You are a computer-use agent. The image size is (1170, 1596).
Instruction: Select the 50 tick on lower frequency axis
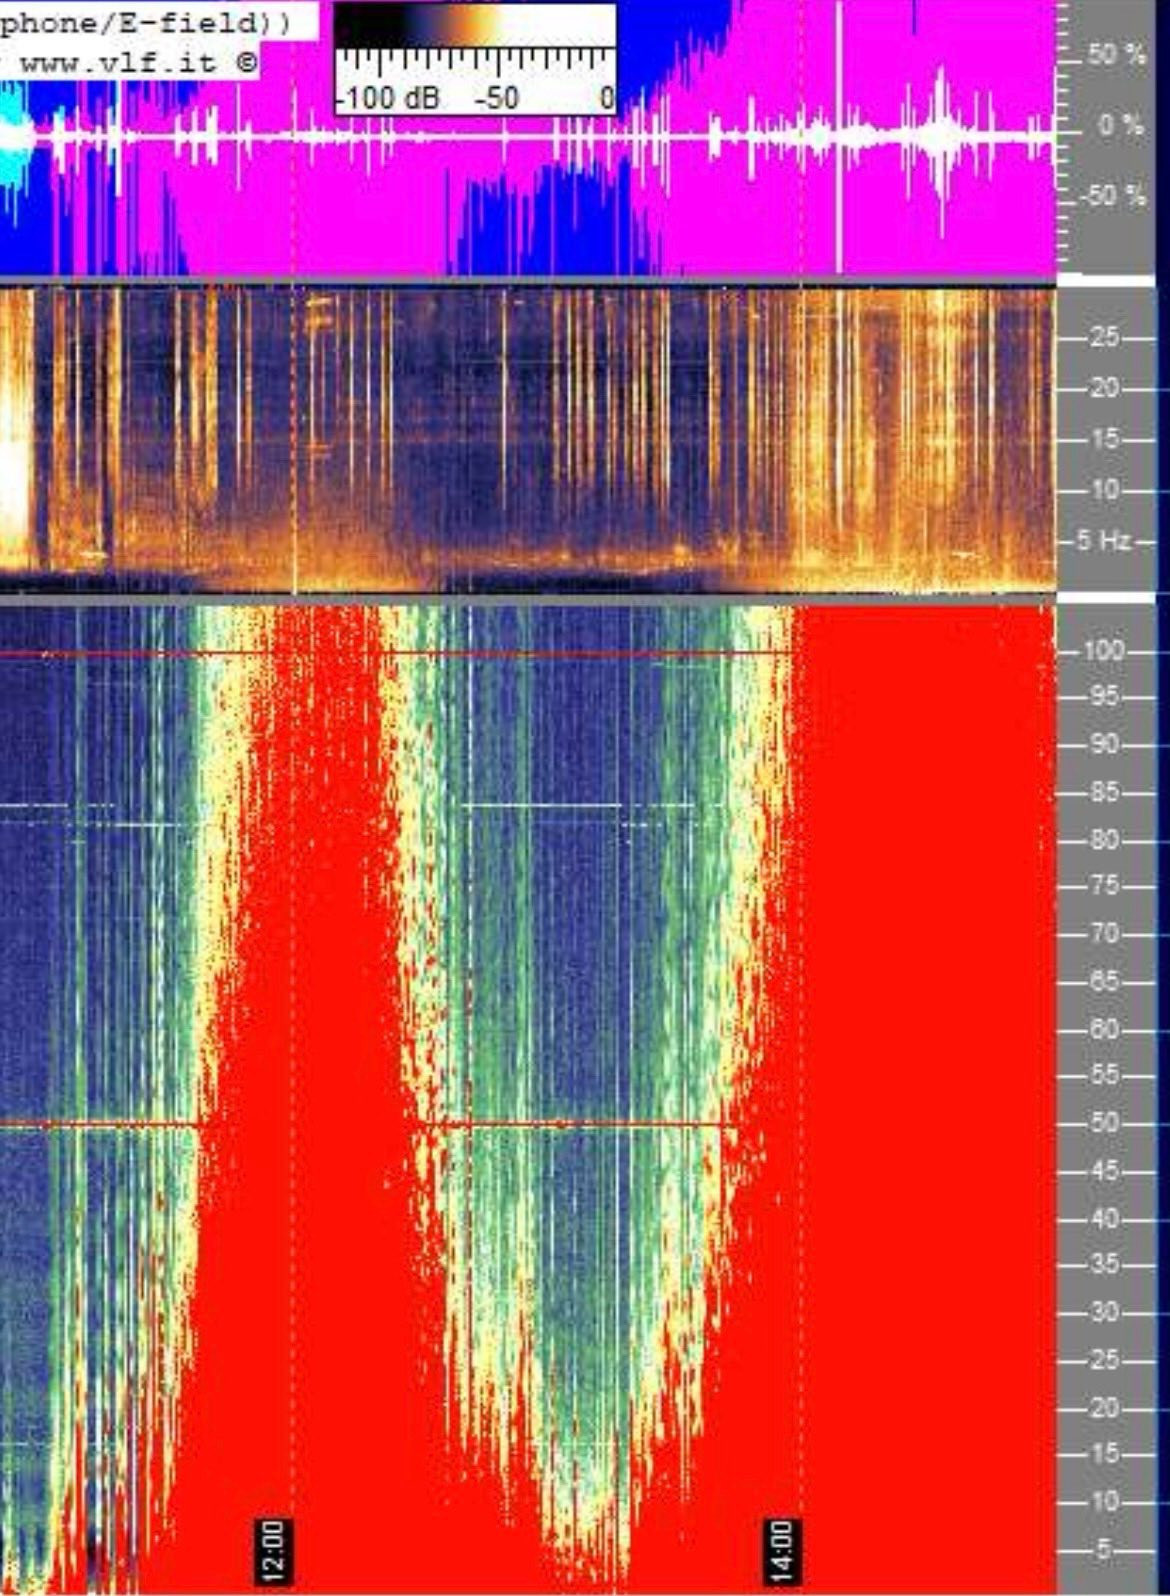point(1104,1123)
